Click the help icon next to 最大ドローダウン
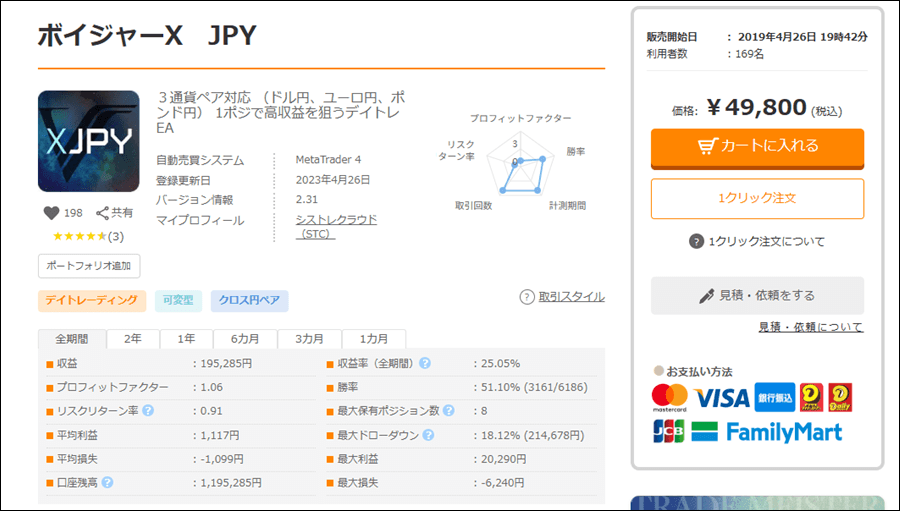This screenshot has width=900, height=511. [x=428, y=435]
